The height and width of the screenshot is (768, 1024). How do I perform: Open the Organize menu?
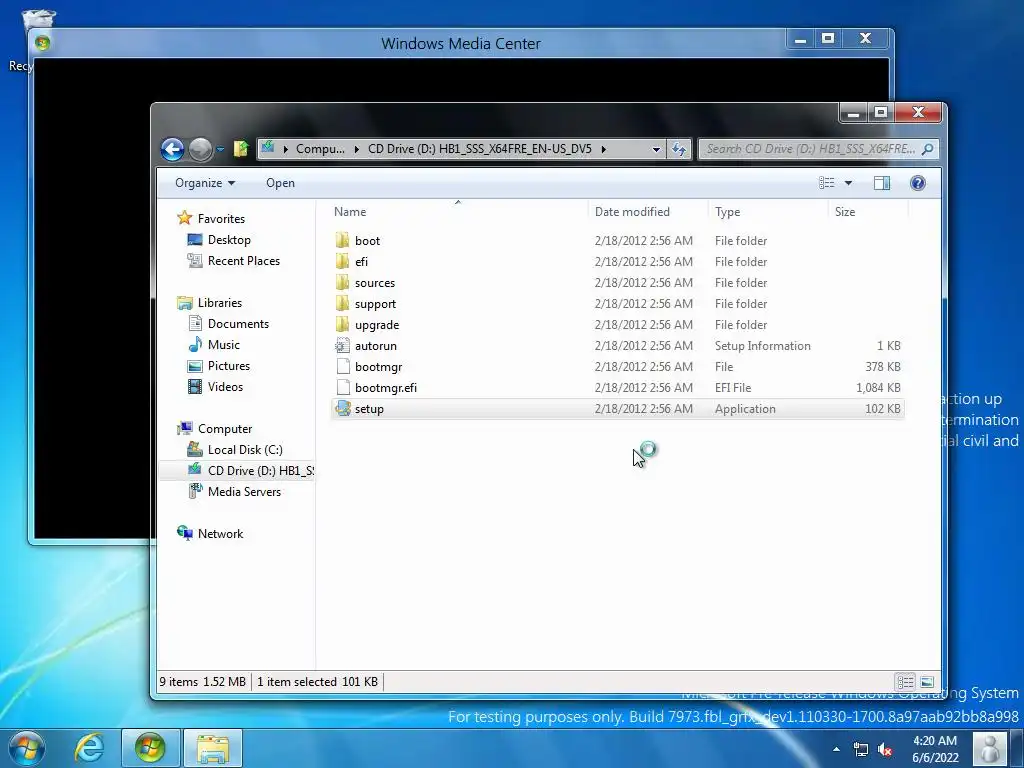204,183
